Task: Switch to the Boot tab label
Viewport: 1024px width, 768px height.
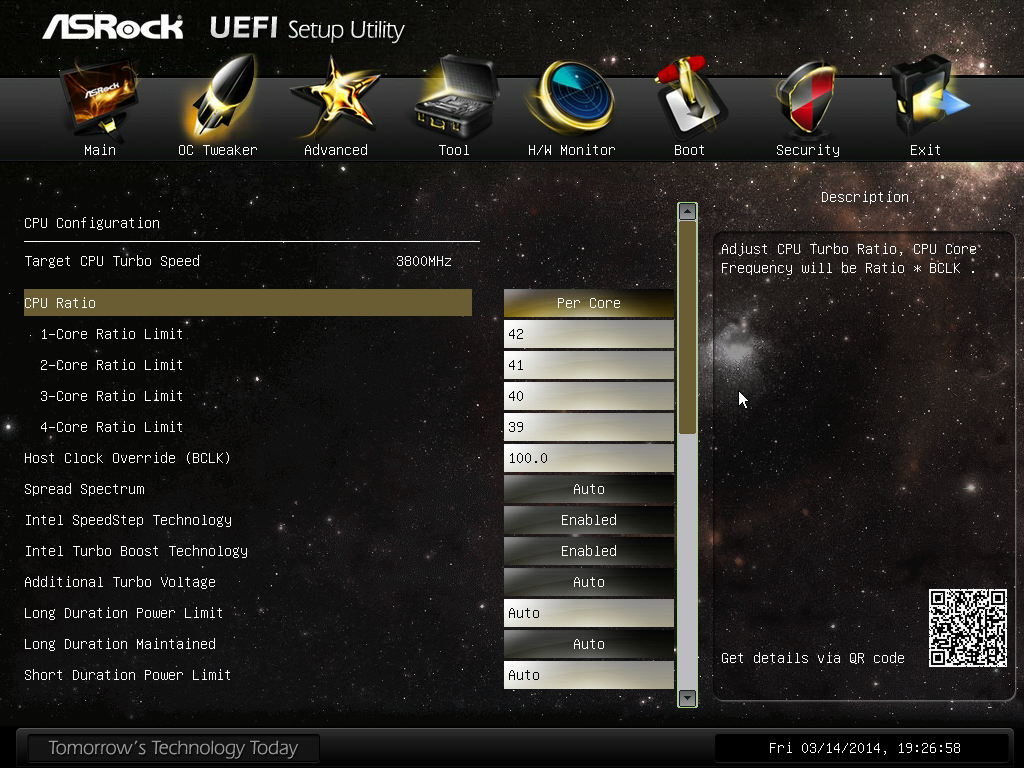Action: click(689, 150)
